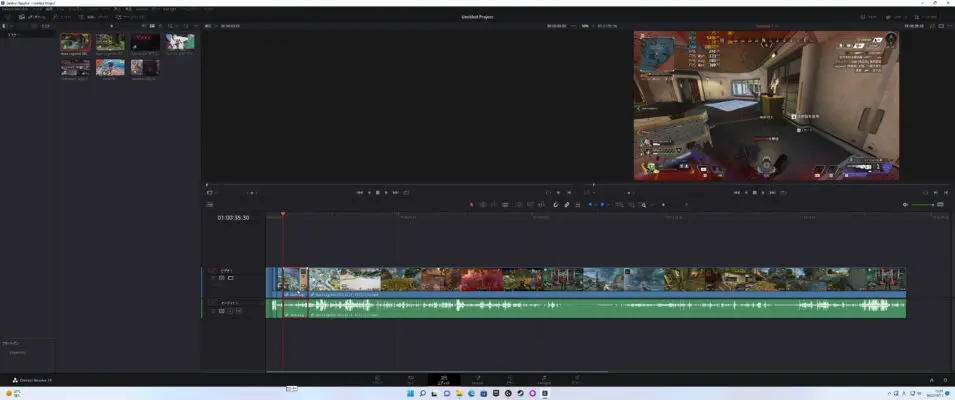Select first media pool clip thumbnail
955x400 pixels.
tap(76, 42)
